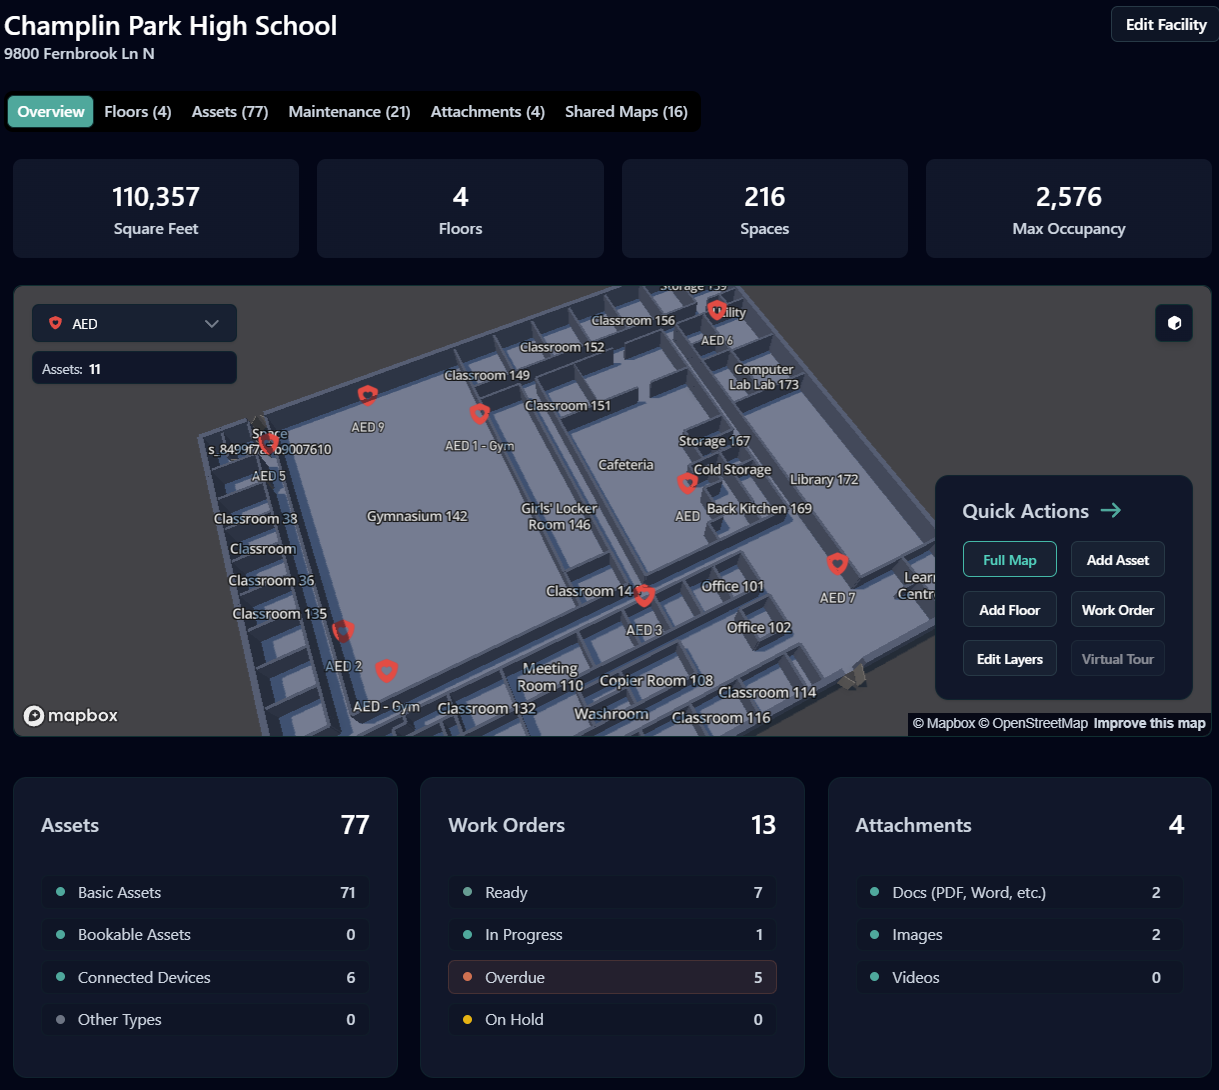Viewport: 1219px width, 1090px height.
Task: Click the Improve this map link
Action: pos(1149,723)
